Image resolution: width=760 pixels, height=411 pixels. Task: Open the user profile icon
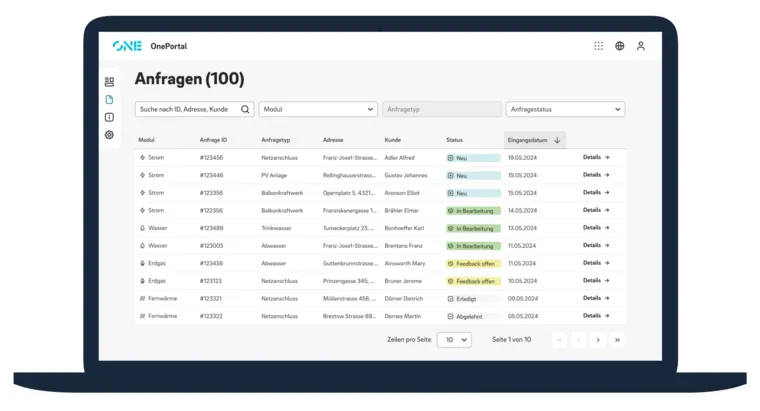click(641, 46)
